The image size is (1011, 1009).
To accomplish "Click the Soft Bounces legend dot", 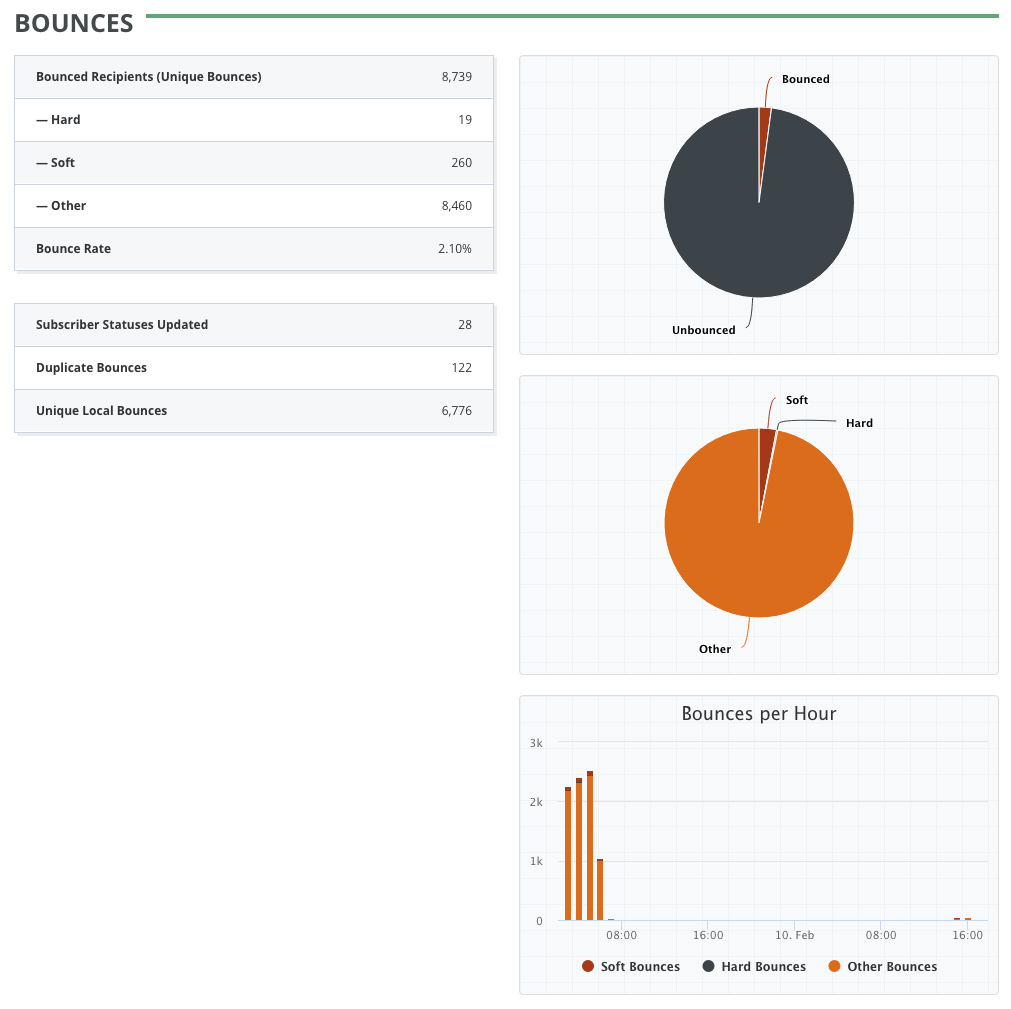I will (588, 966).
